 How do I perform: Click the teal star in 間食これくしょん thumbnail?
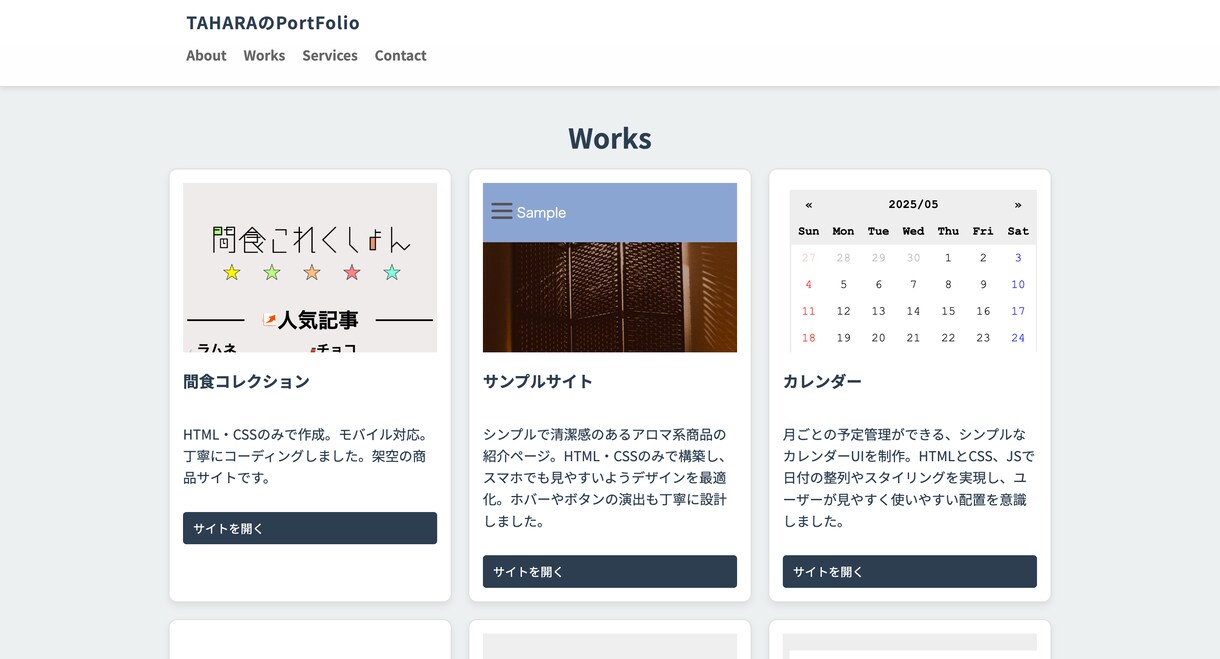click(x=392, y=272)
